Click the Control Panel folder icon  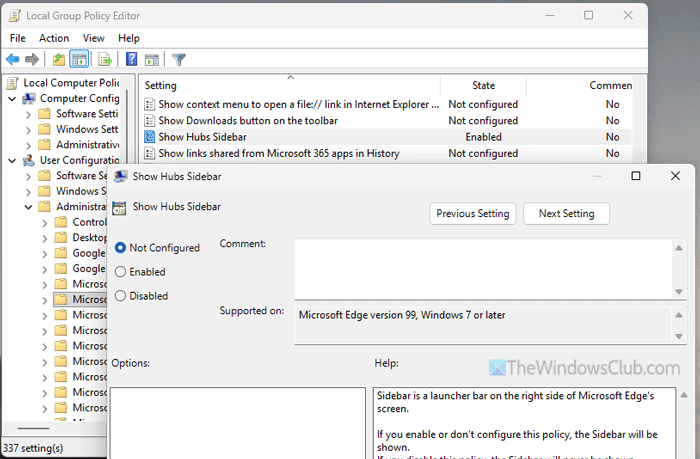[x=61, y=222]
